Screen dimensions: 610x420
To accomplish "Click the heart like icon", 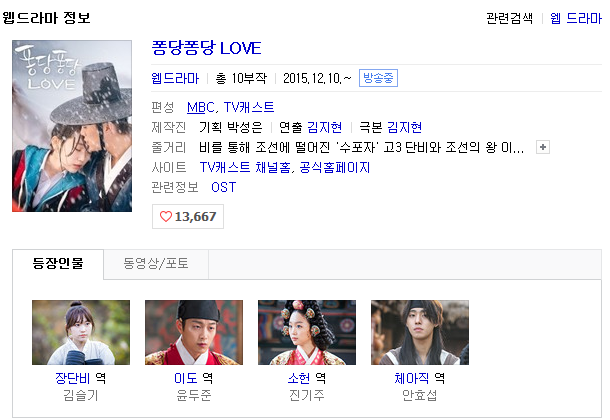I will pos(166,217).
